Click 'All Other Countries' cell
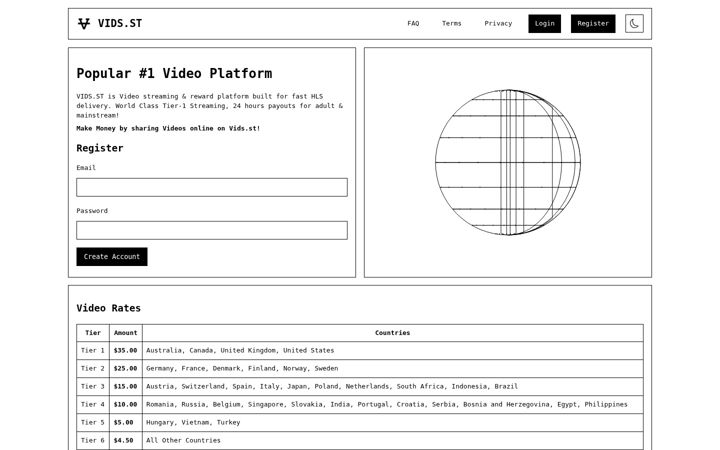Viewport: 720px width, 450px height. (x=393, y=440)
